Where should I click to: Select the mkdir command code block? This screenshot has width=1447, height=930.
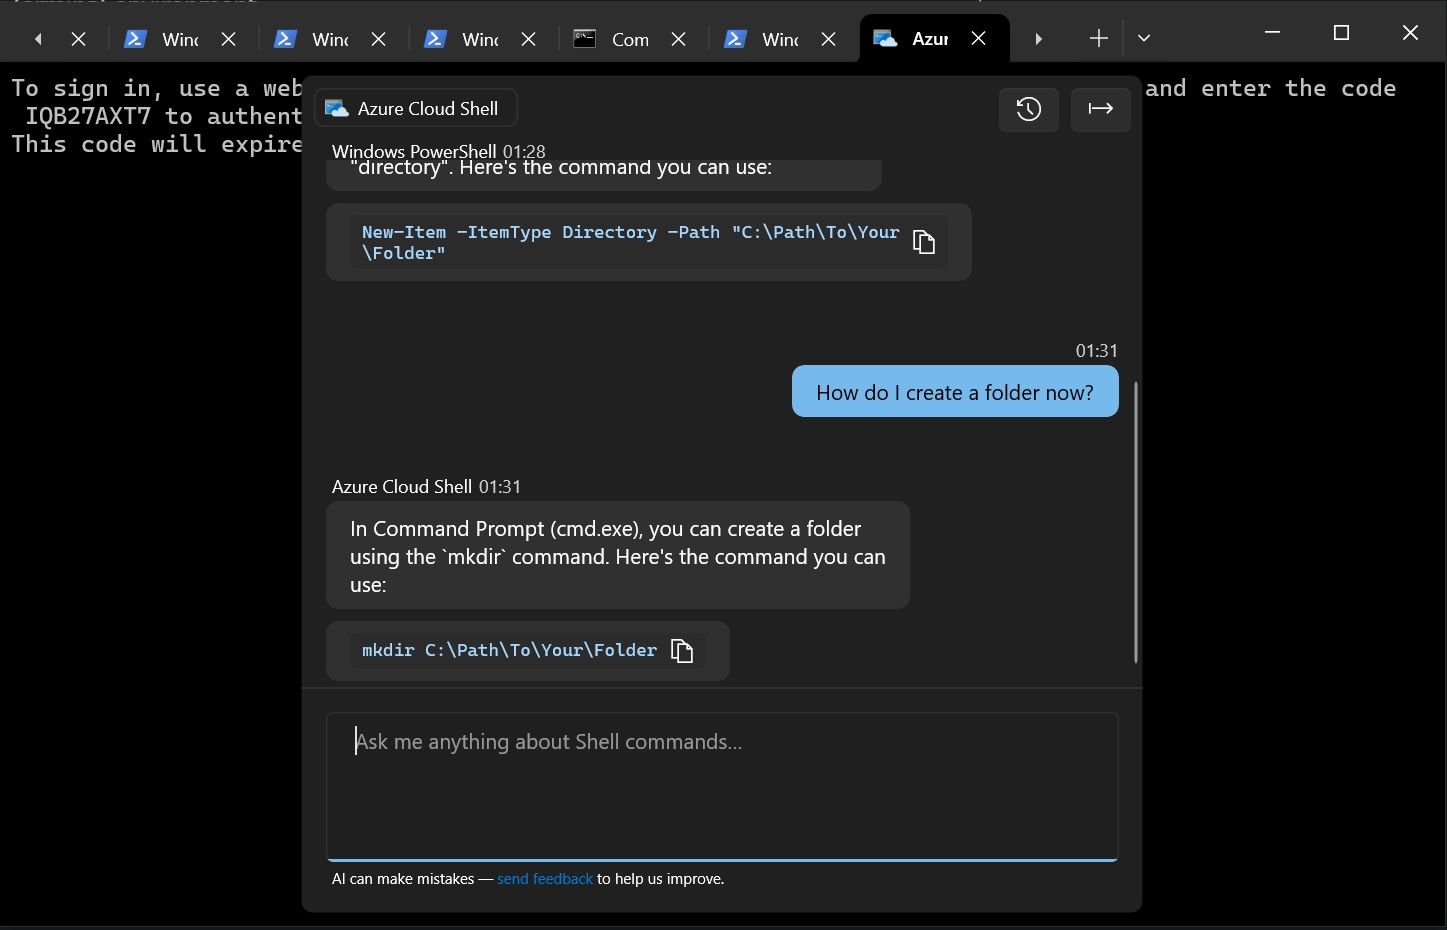510,650
